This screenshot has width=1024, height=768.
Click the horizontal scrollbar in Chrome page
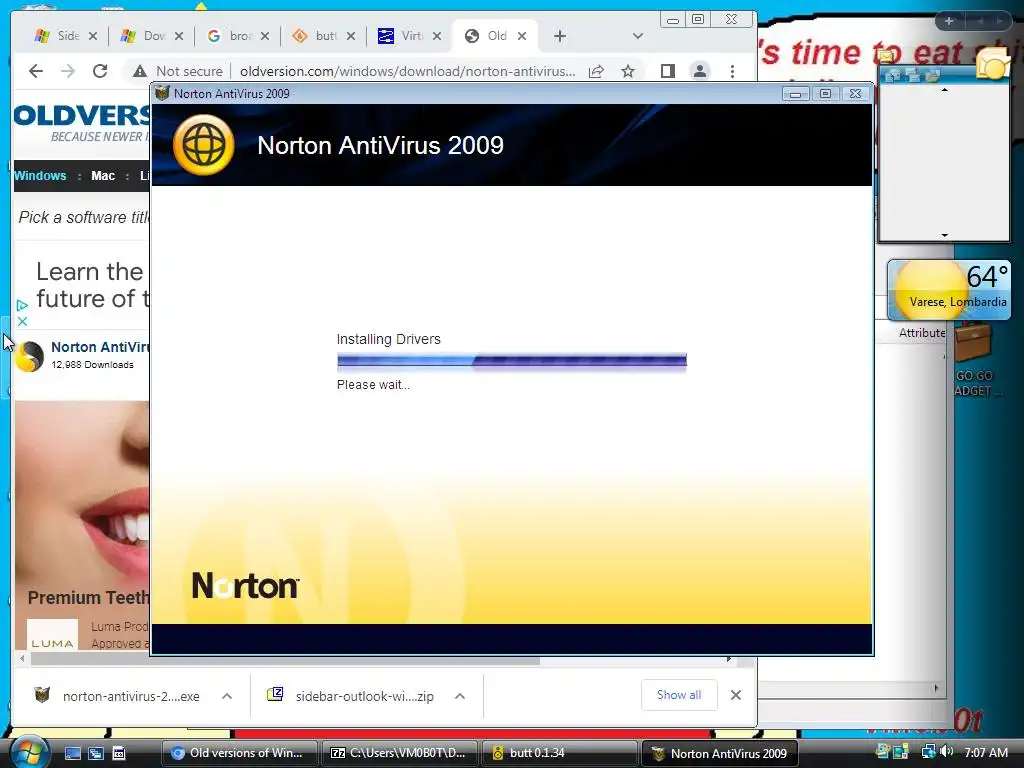pyautogui.click(x=285, y=660)
